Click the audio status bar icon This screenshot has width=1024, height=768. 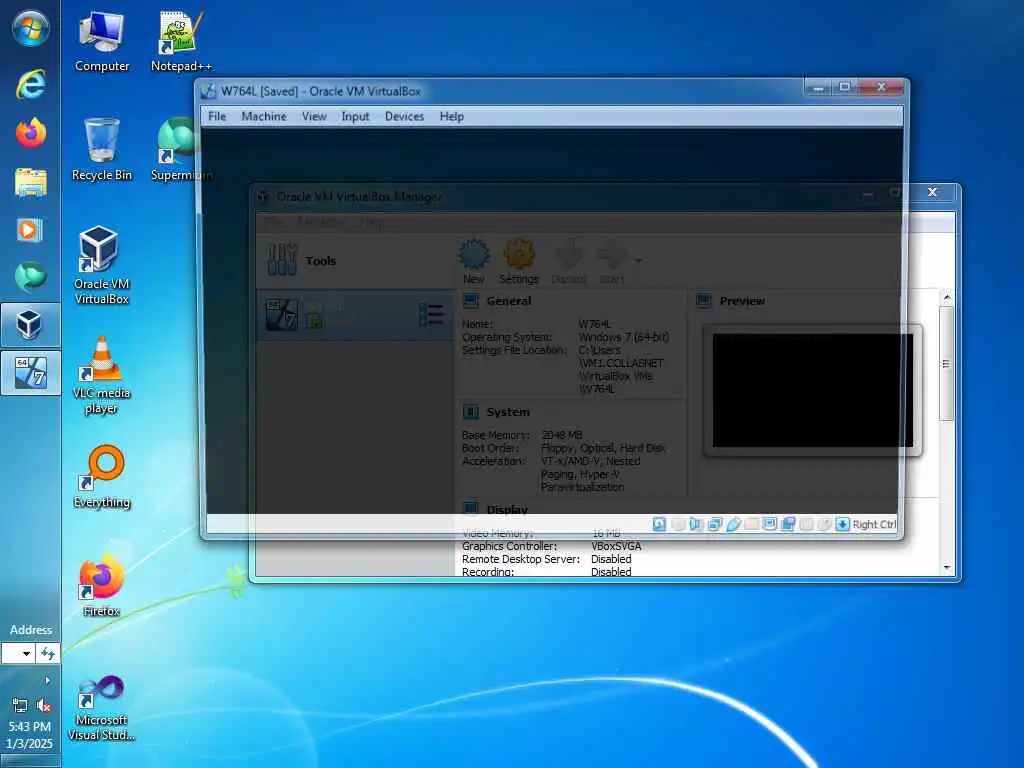696,524
